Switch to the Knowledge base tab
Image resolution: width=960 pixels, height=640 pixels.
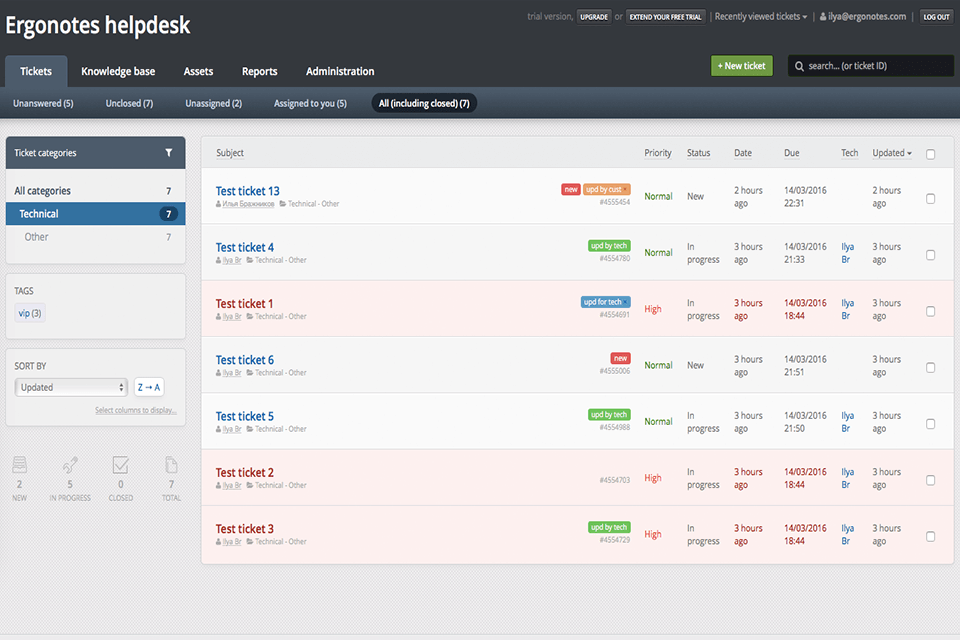[x=117, y=71]
